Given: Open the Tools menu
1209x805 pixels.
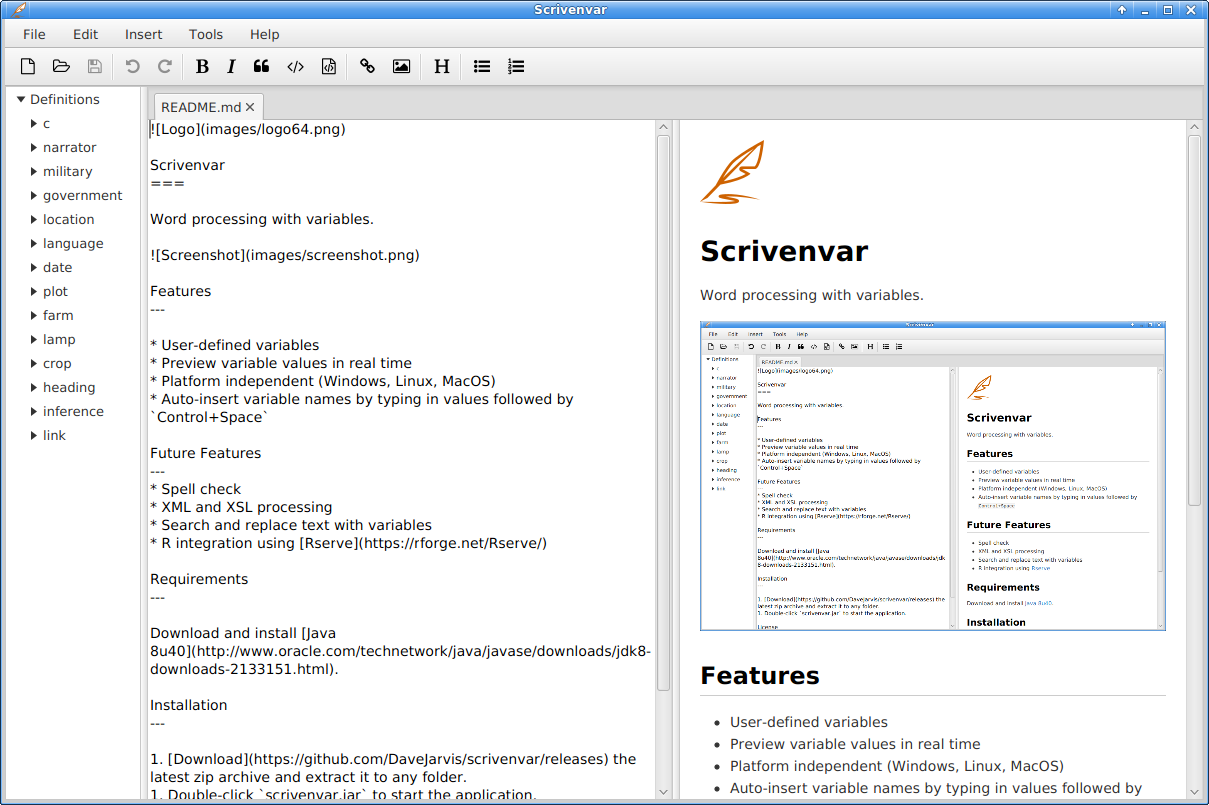Looking at the screenshot, I should [x=206, y=34].
